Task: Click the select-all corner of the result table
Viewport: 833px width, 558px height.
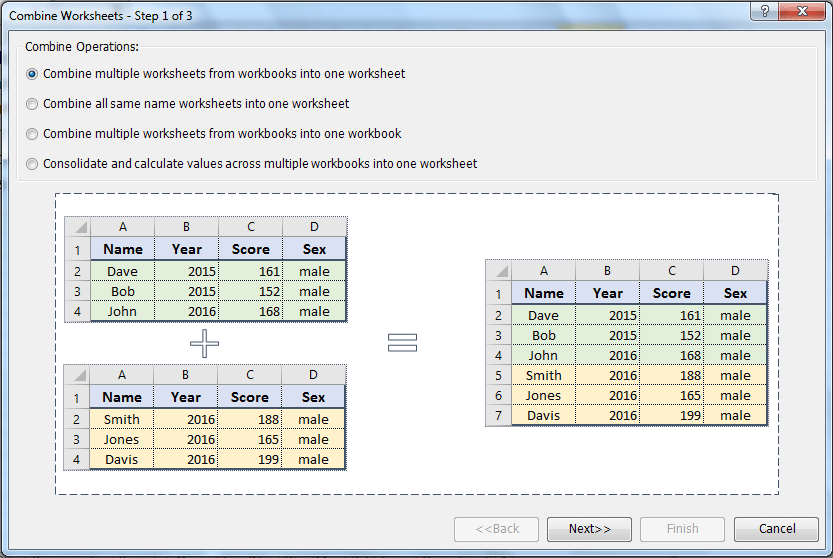Action: 498,271
